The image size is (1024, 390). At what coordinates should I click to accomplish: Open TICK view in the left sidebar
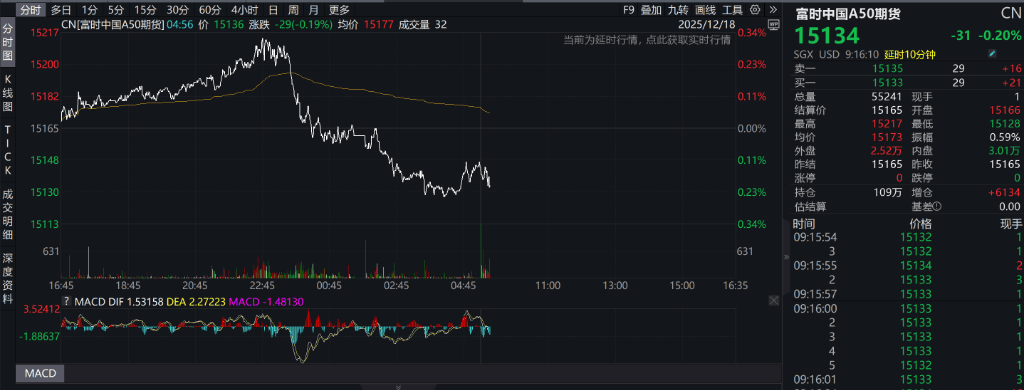(x=8, y=150)
